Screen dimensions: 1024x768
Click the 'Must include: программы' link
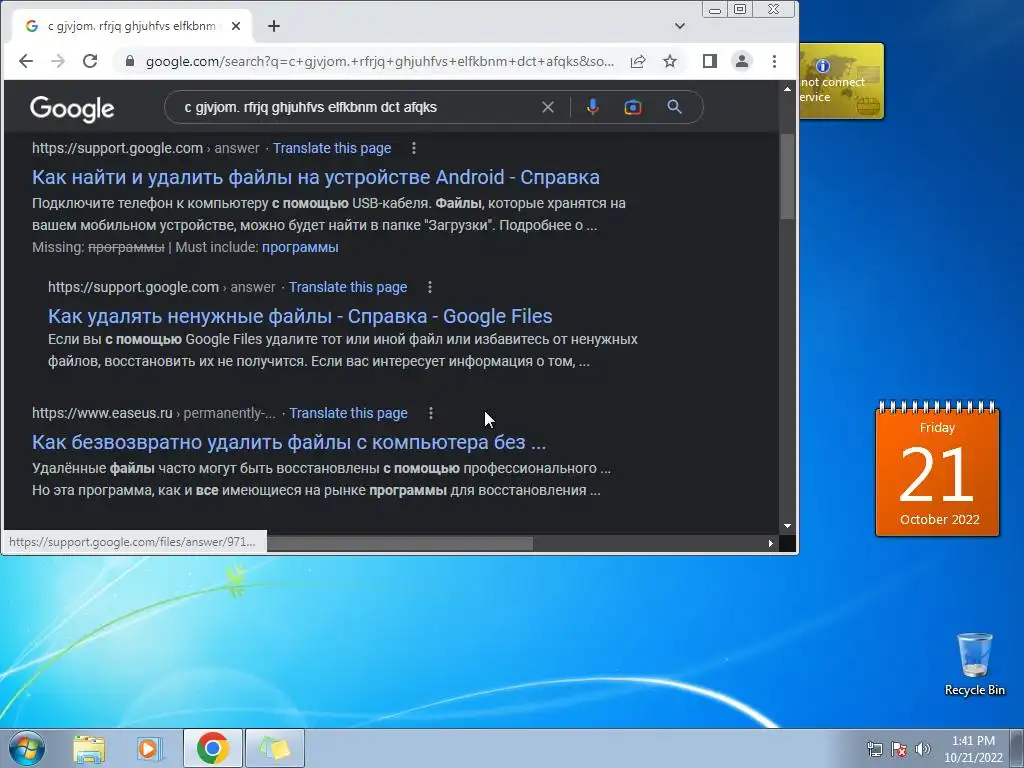300,248
